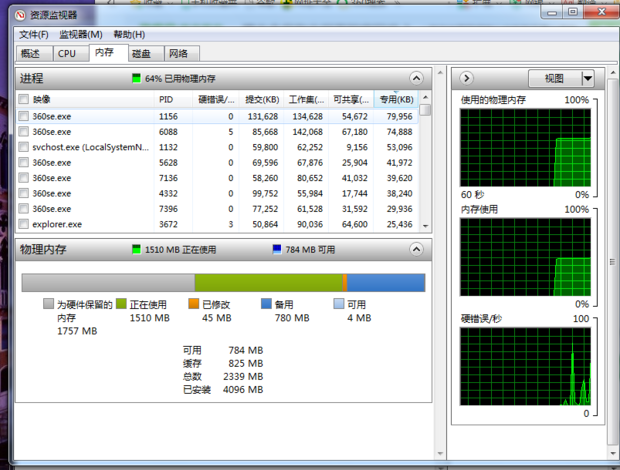This screenshot has width=620, height=470.
Task: Open the 文件(F) menu
Action: click(34, 35)
